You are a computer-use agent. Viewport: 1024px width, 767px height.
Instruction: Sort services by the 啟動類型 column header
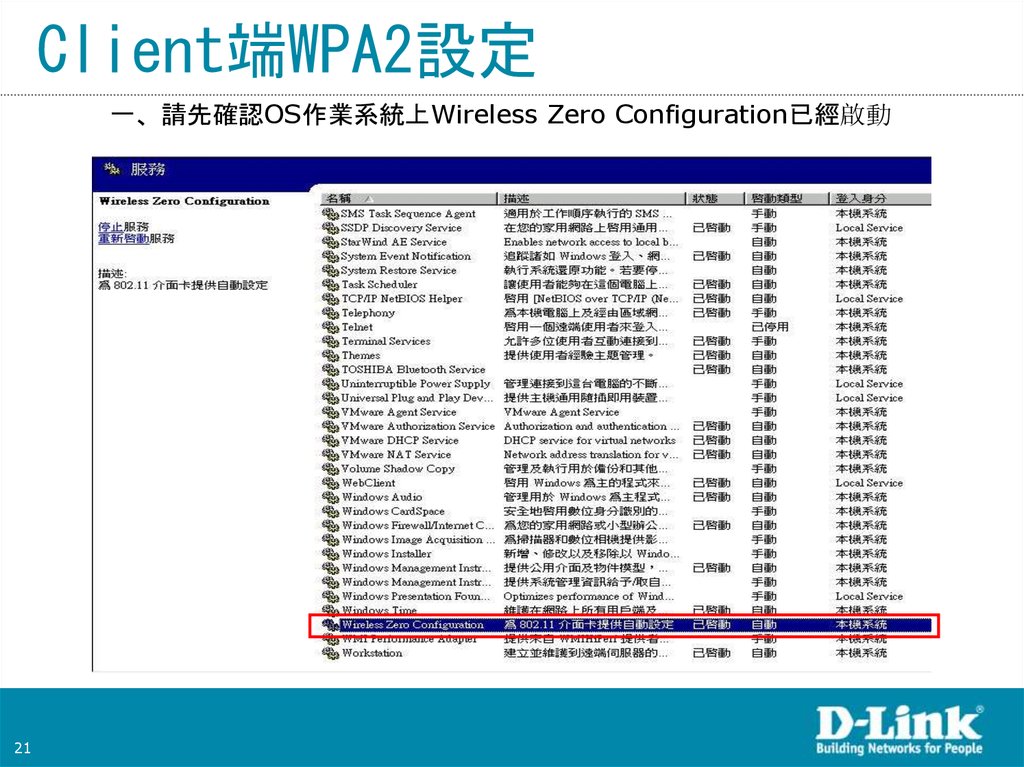[x=786, y=198]
